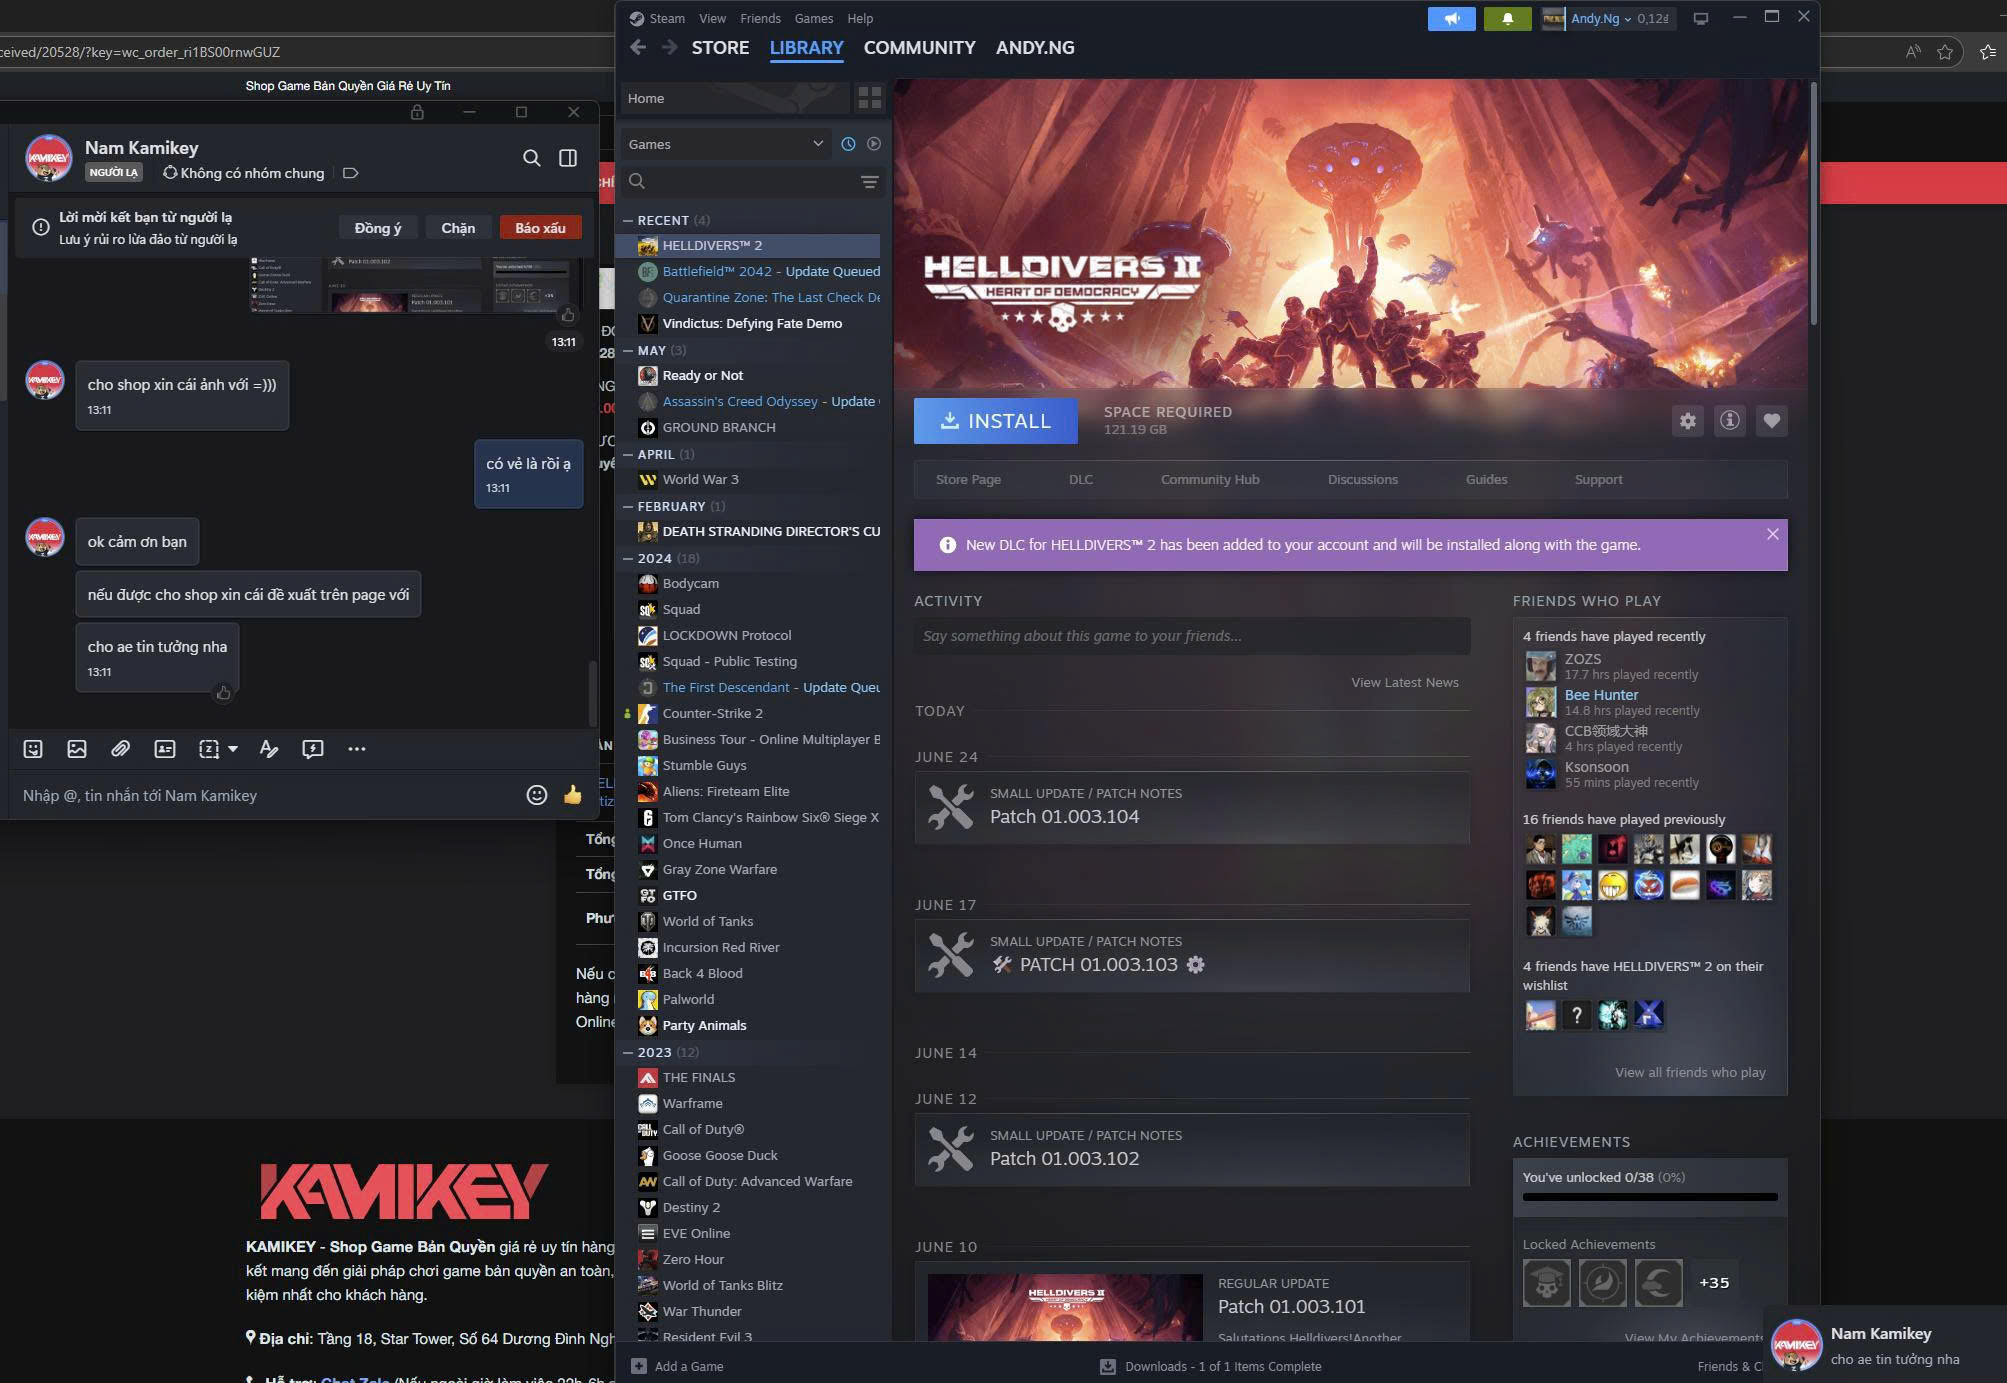This screenshot has width=2007, height=1383.
Task: Click the activity status input field
Action: [x=1192, y=636]
